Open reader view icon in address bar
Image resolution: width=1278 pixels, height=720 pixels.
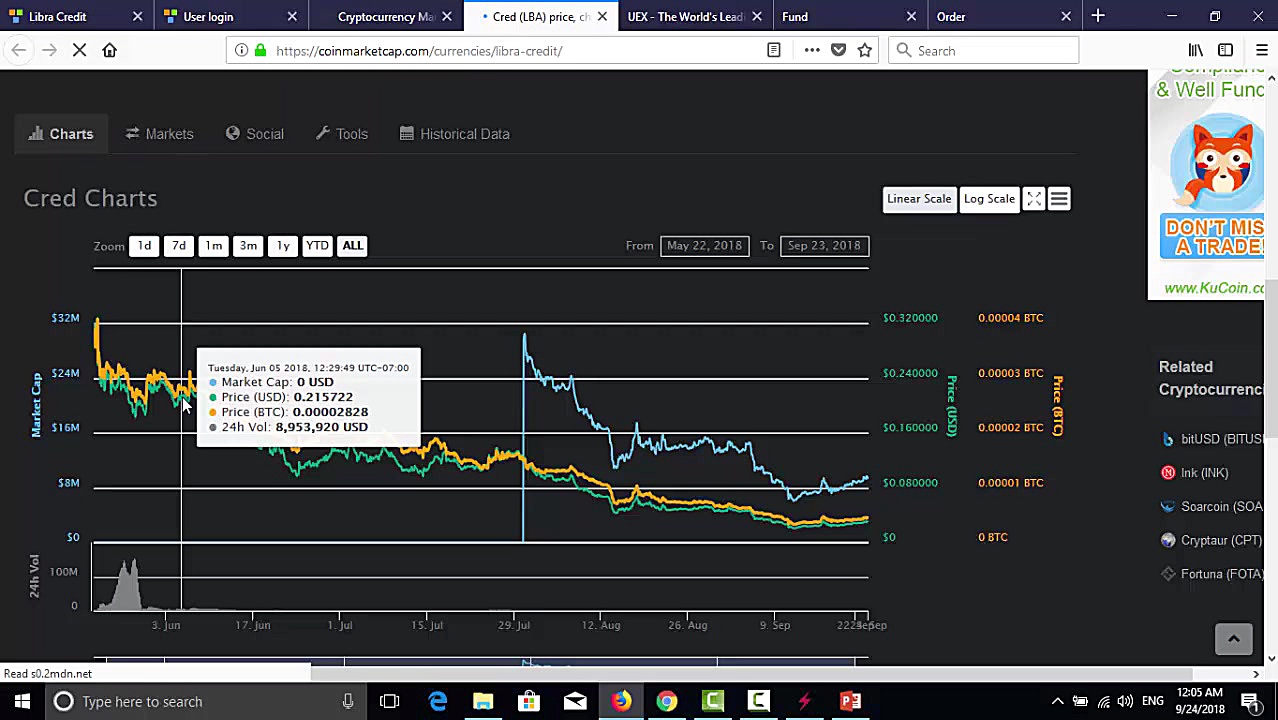click(x=773, y=50)
